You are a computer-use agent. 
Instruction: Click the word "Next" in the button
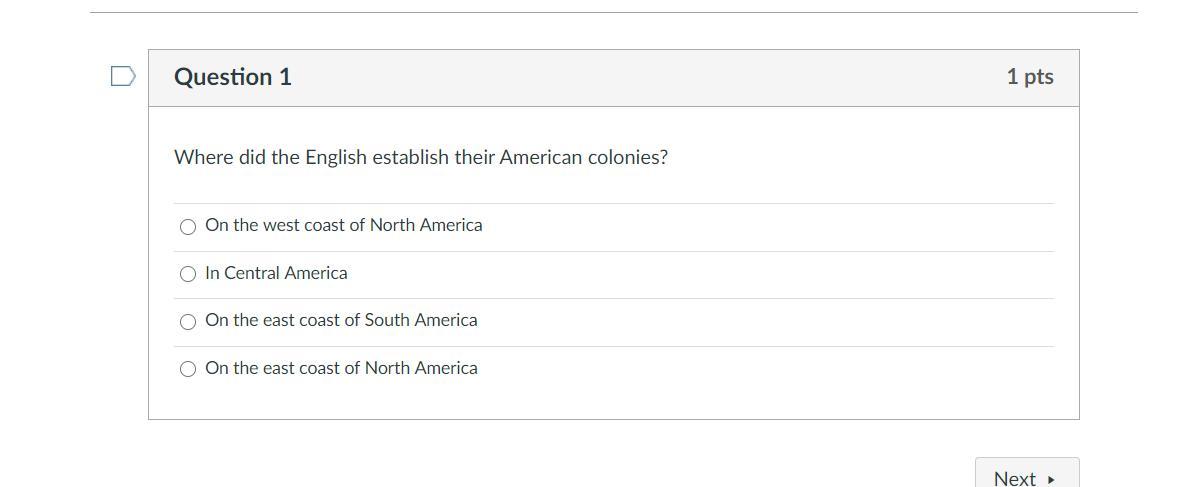pos(1014,479)
